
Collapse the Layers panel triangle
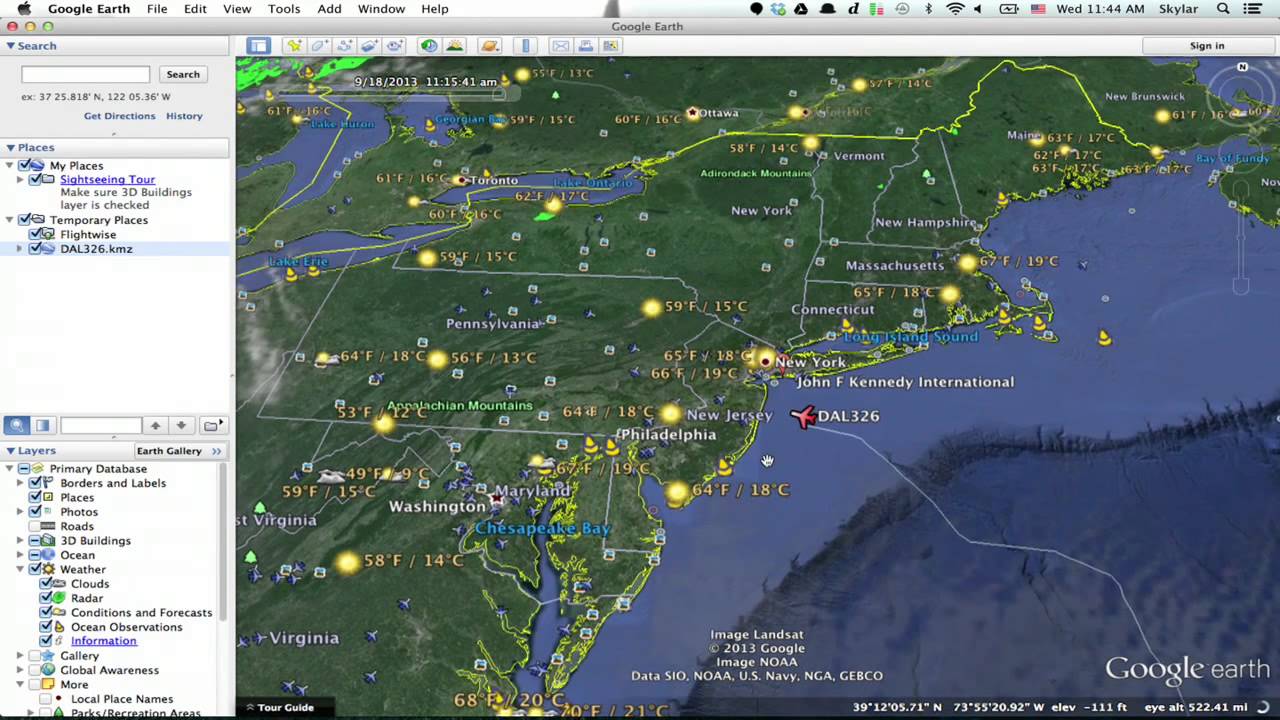[x=10, y=451]
